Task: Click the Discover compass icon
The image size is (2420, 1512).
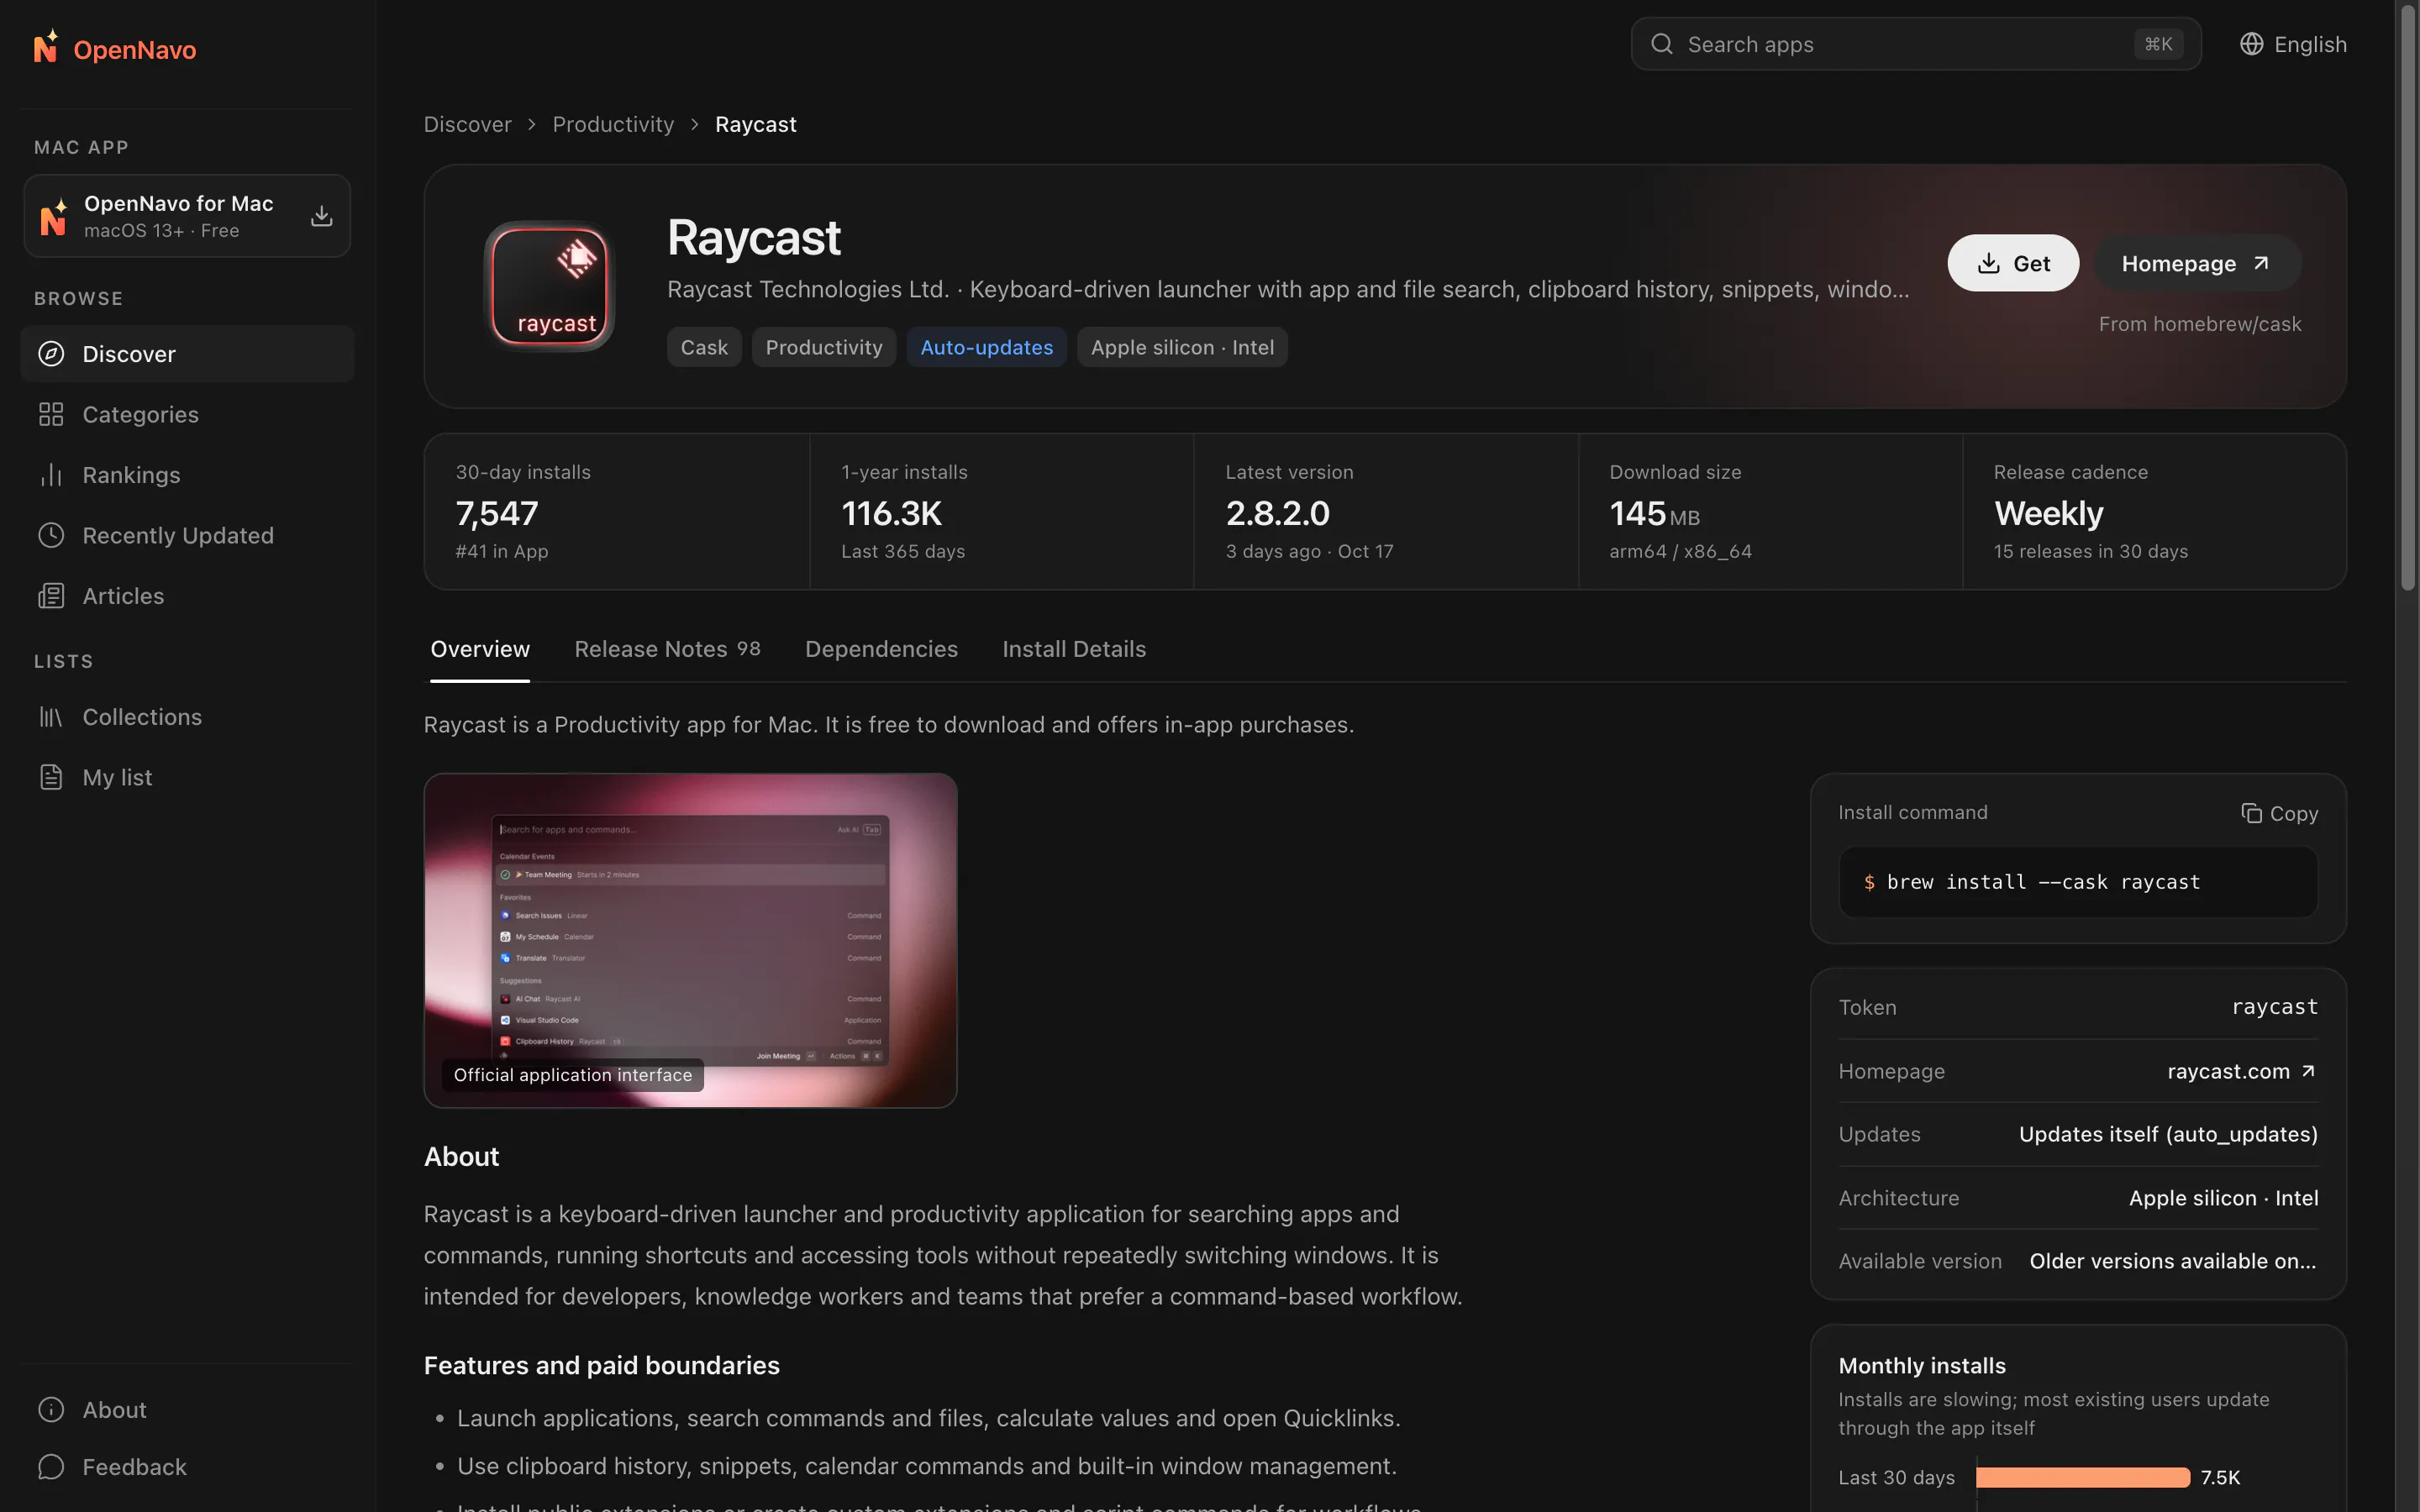Action: (51, 354)
